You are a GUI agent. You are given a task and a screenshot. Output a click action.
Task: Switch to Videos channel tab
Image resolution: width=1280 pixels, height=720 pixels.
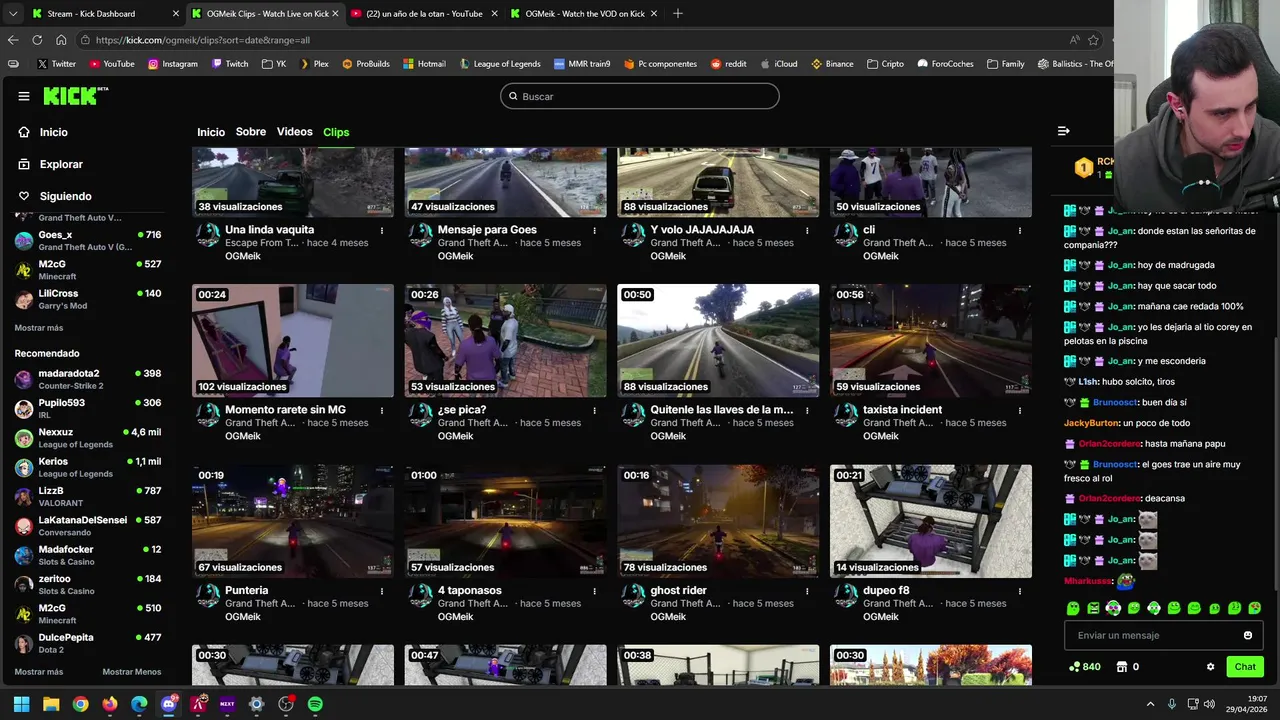(294, 132)
